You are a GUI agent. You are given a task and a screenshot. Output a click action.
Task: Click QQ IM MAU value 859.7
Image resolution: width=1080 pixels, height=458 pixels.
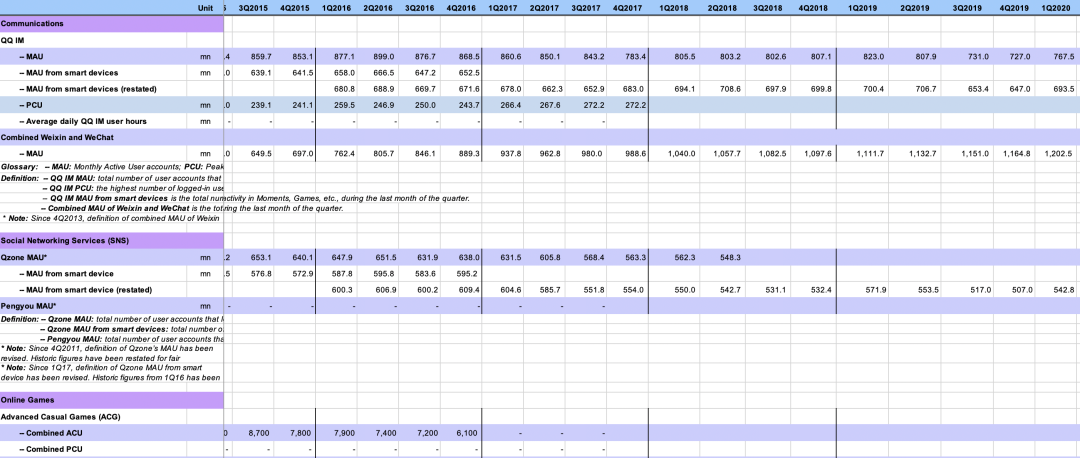tap(260, 56)
